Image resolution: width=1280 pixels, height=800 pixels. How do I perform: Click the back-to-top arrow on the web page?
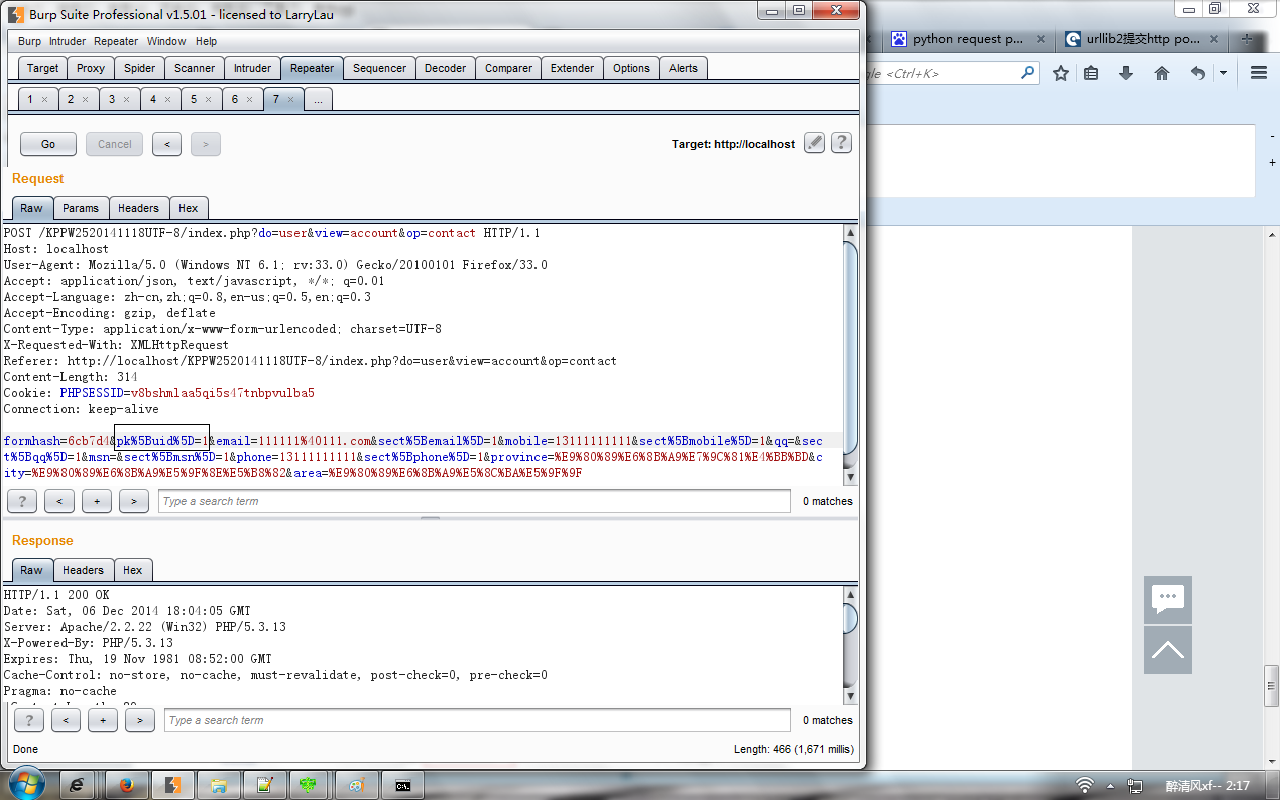[1168, 650]
